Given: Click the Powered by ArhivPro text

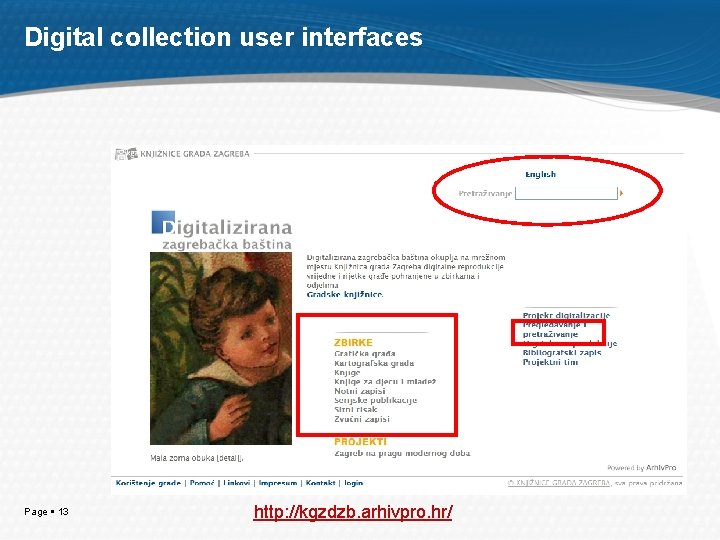Looking at the screenshot, I should 642,468.
